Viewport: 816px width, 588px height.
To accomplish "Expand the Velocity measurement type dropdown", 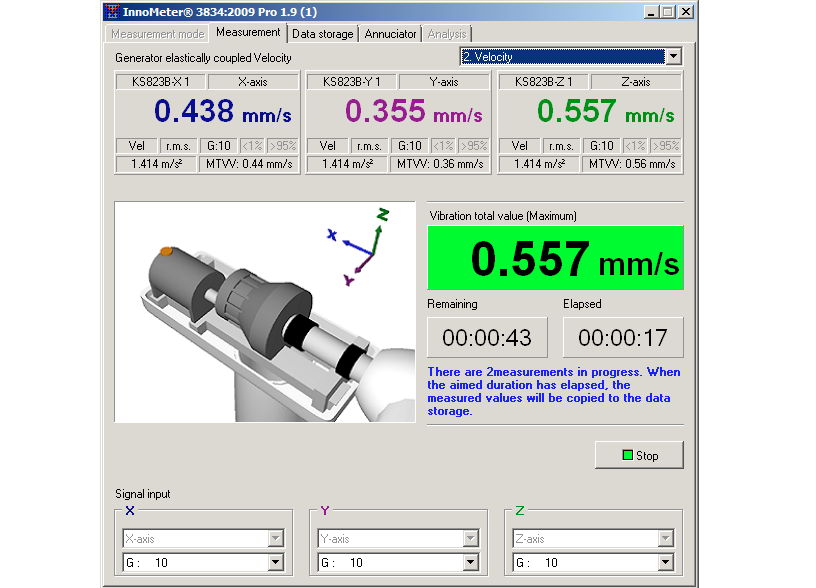I will click(673, 57).
